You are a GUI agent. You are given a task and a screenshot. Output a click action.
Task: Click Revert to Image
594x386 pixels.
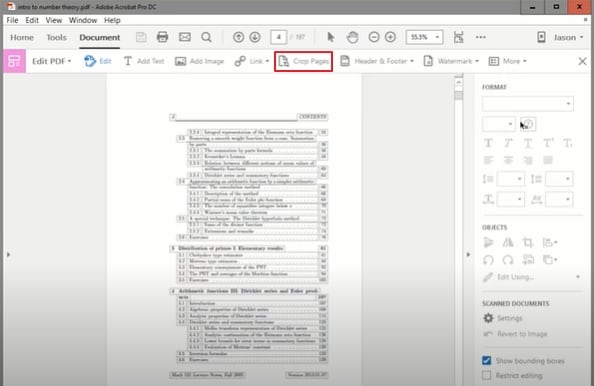(x=515, y=334)
